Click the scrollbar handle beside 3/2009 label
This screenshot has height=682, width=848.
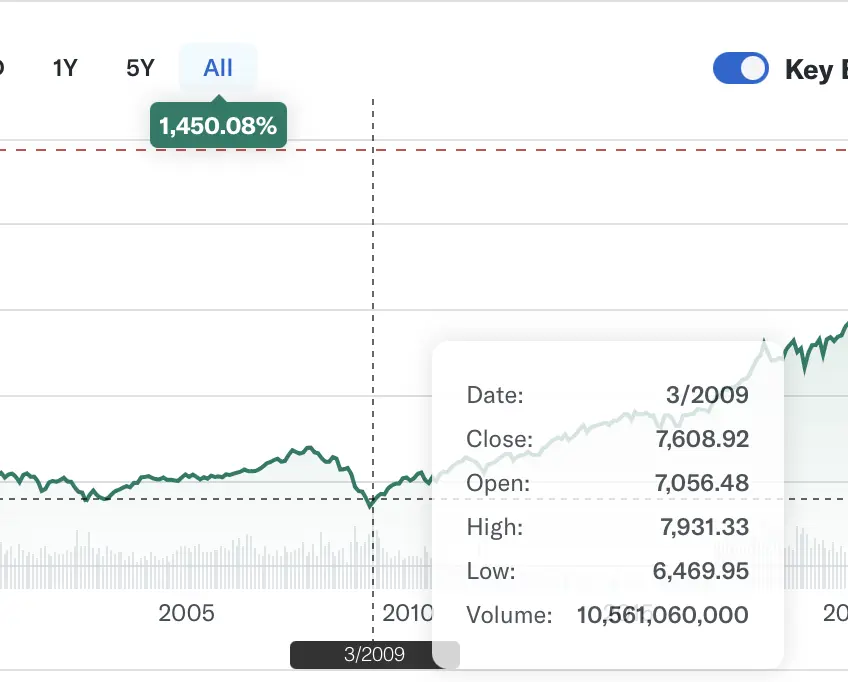coord(445,655)
